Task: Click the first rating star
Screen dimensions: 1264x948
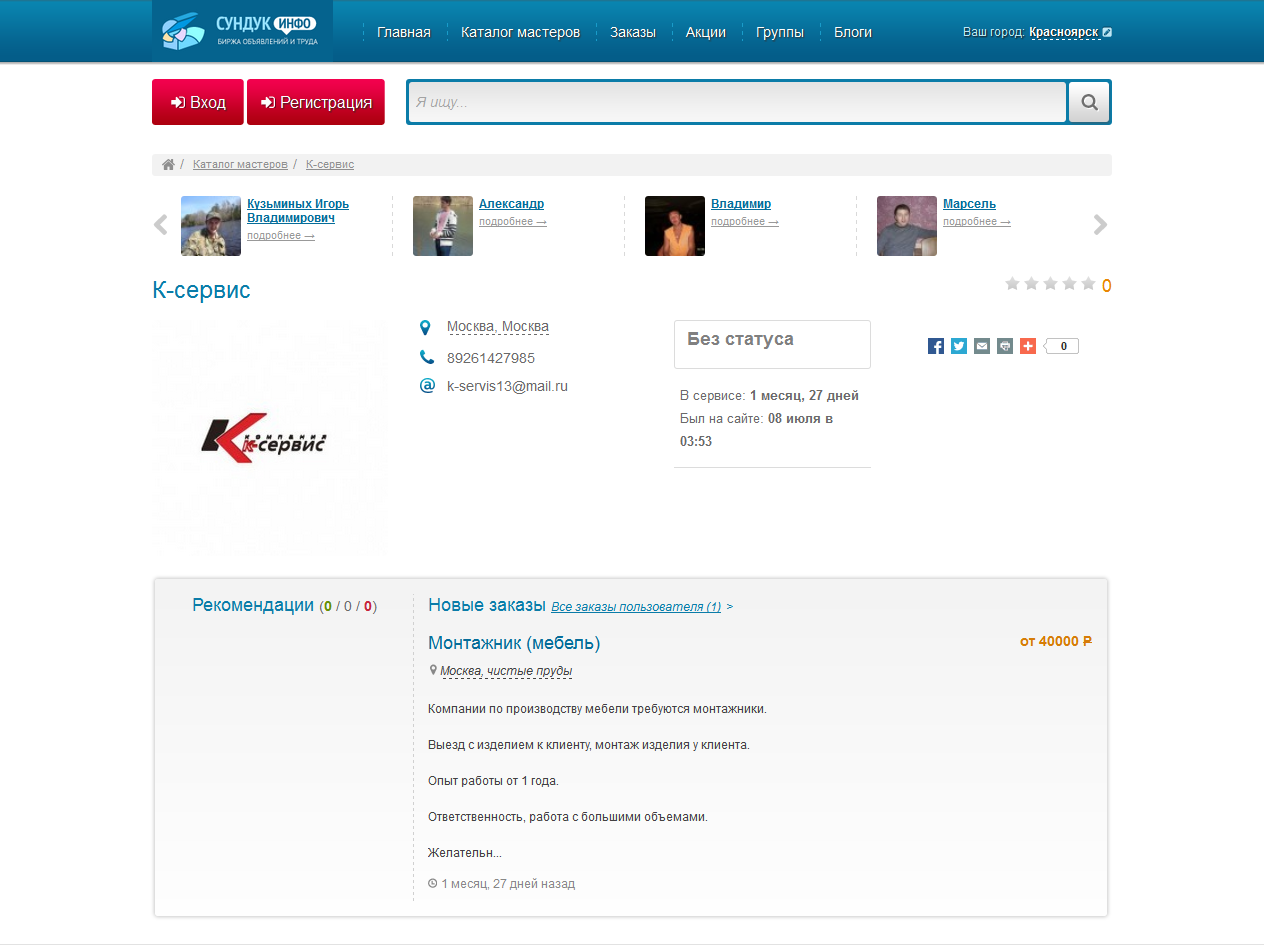Action: click(x=1012, y=284)
